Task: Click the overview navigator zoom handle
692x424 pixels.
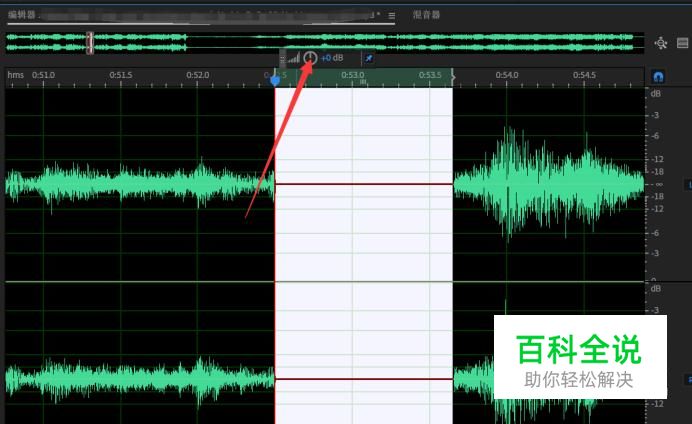Action: [x=90, y=43]
